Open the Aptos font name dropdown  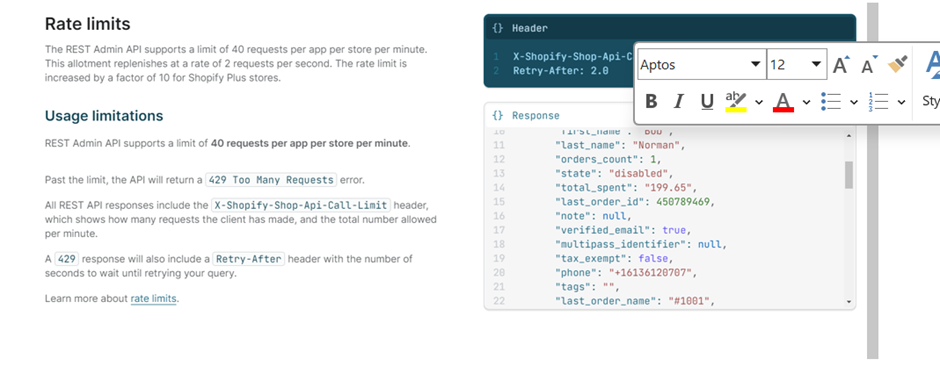click(755, 64)
